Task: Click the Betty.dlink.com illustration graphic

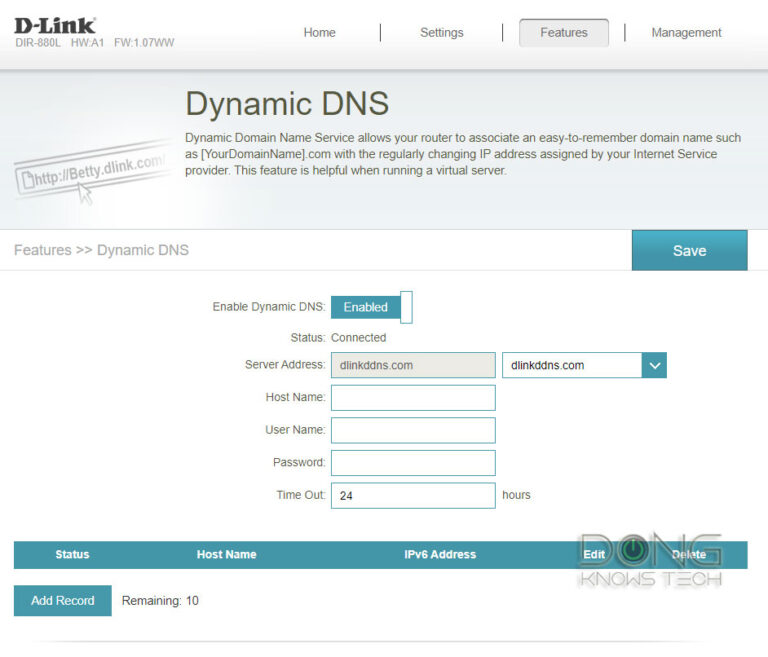Action: pos(91,172)
